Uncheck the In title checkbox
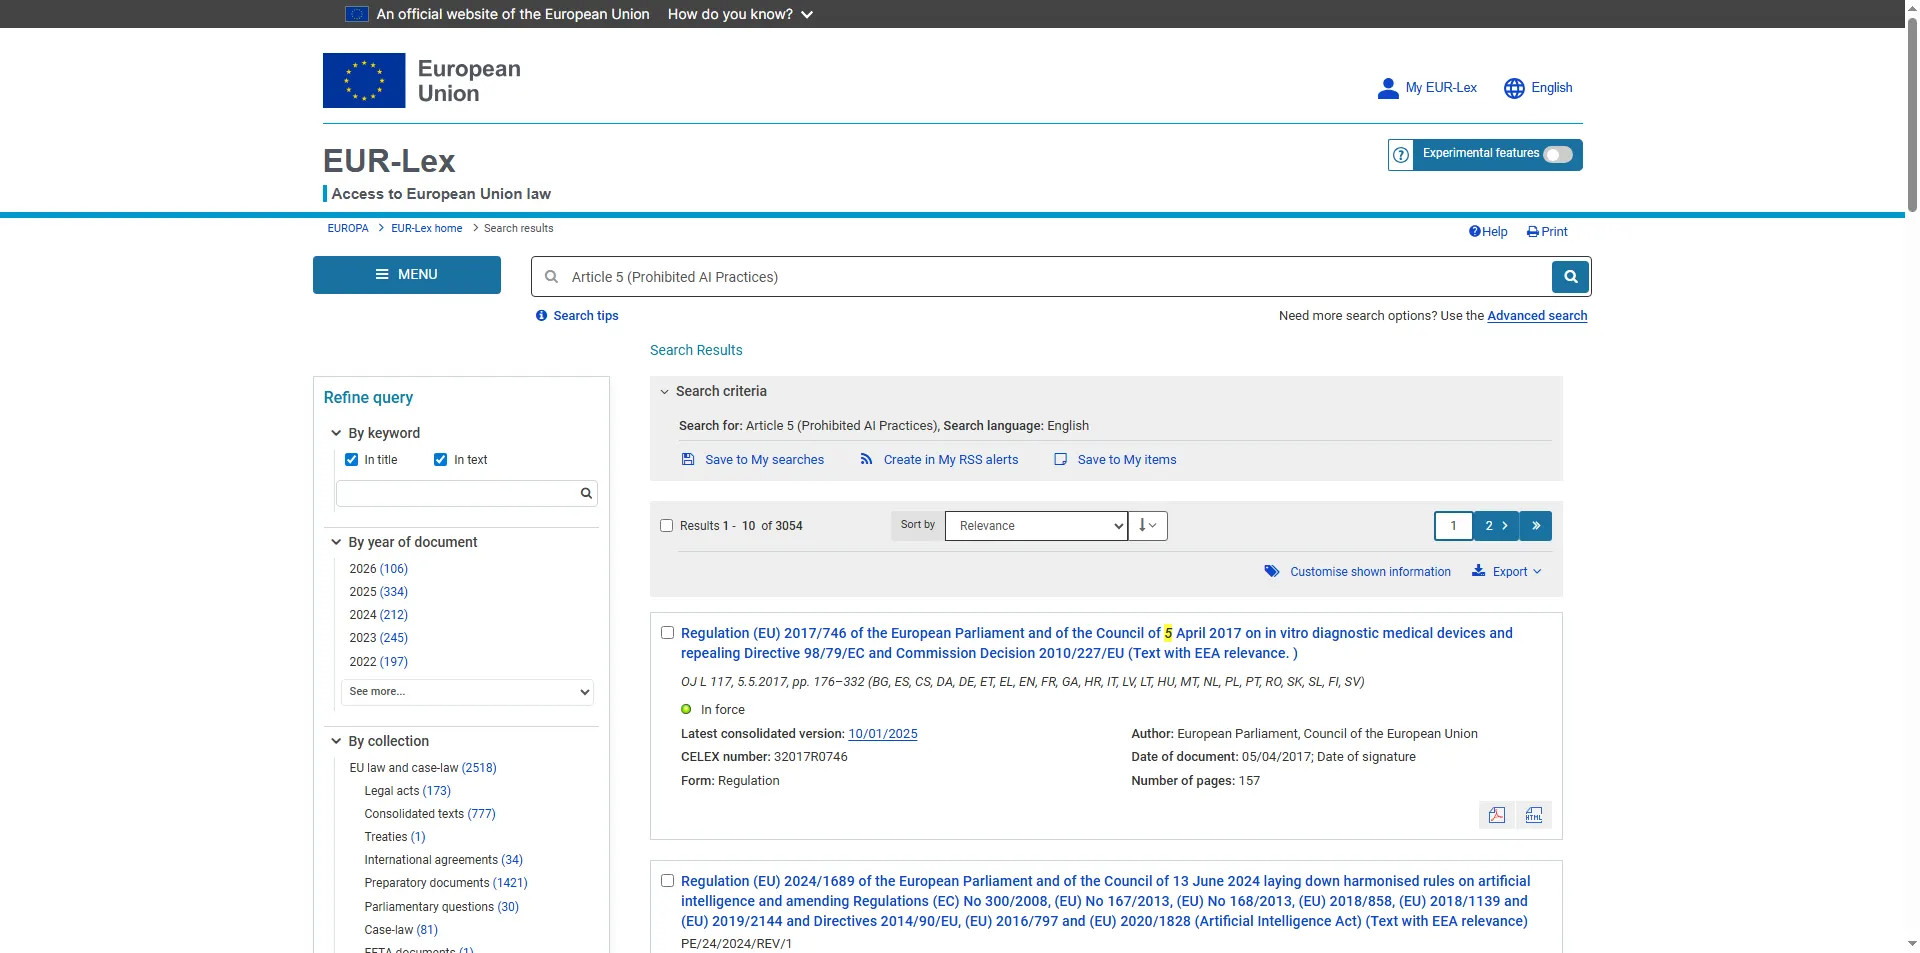The image size is (1920, 953). pyautogui.click(x=351, y=460)
